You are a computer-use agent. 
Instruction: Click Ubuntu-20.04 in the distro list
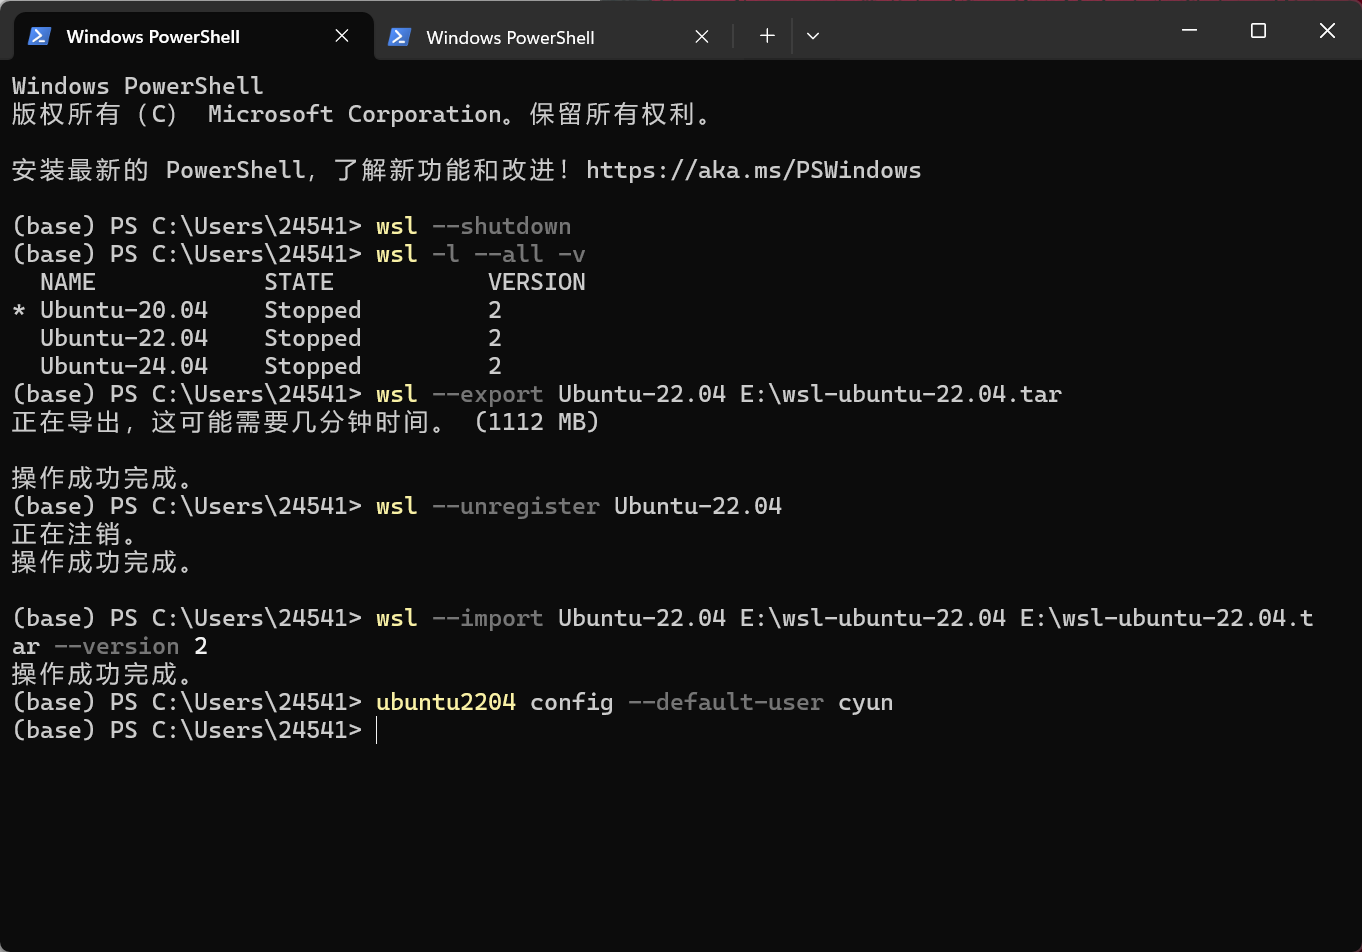click(124, 310)
